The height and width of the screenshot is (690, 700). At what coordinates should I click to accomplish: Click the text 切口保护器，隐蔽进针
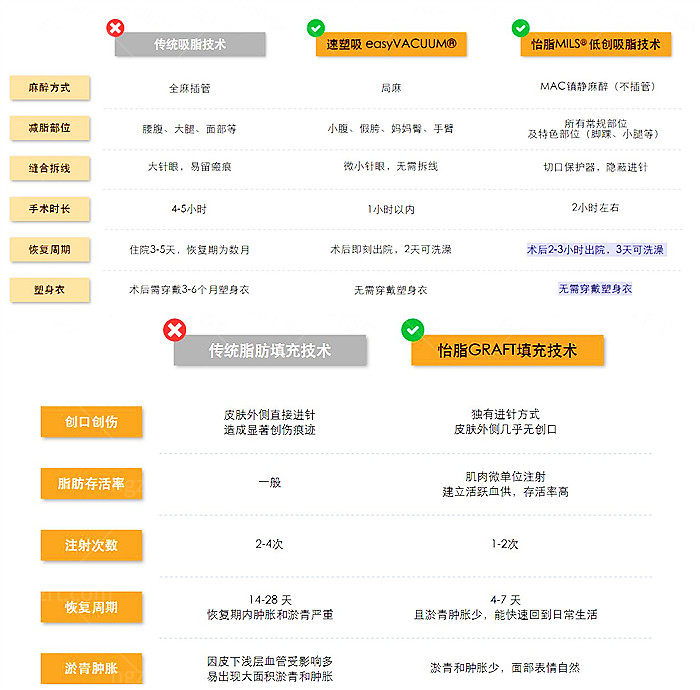pyautogui.click(x=596, y=167)
